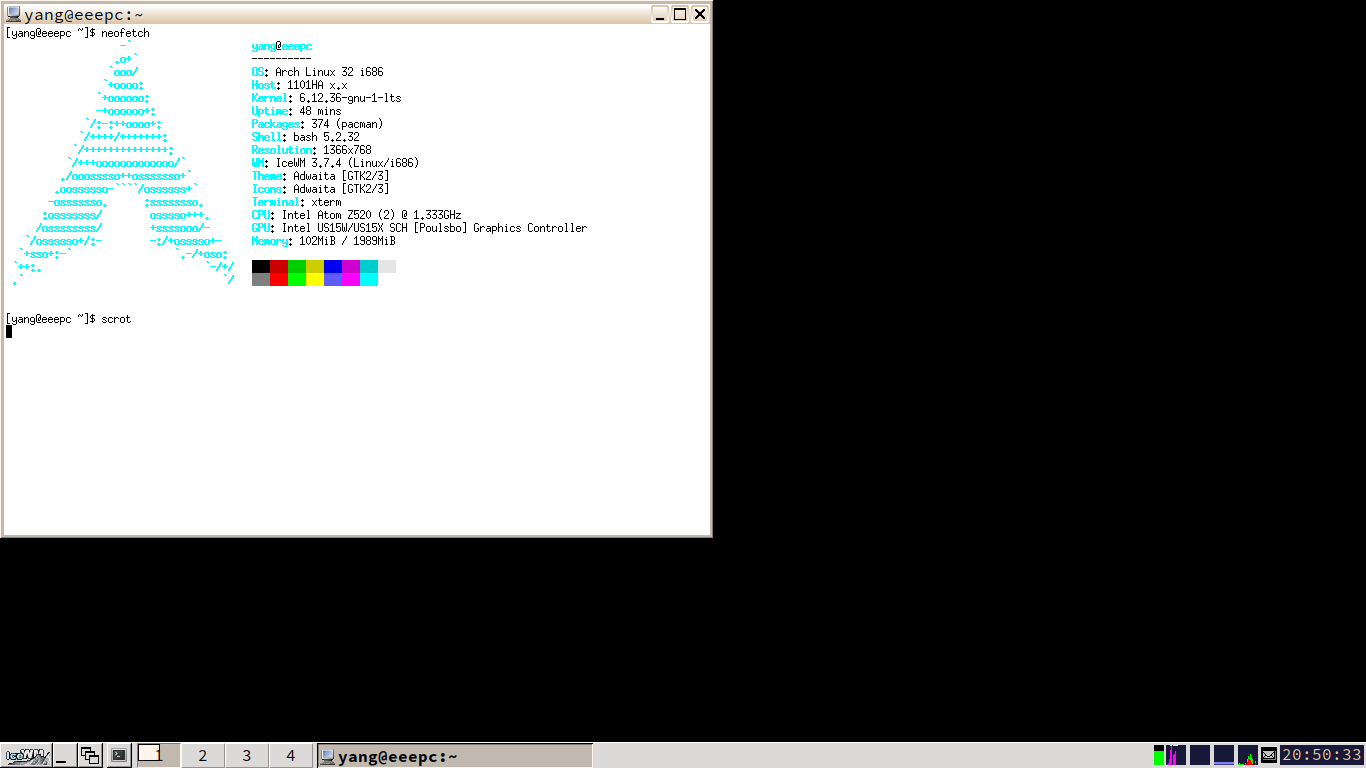Close the xterm window
1366x768 pixels.
[700, 14]
